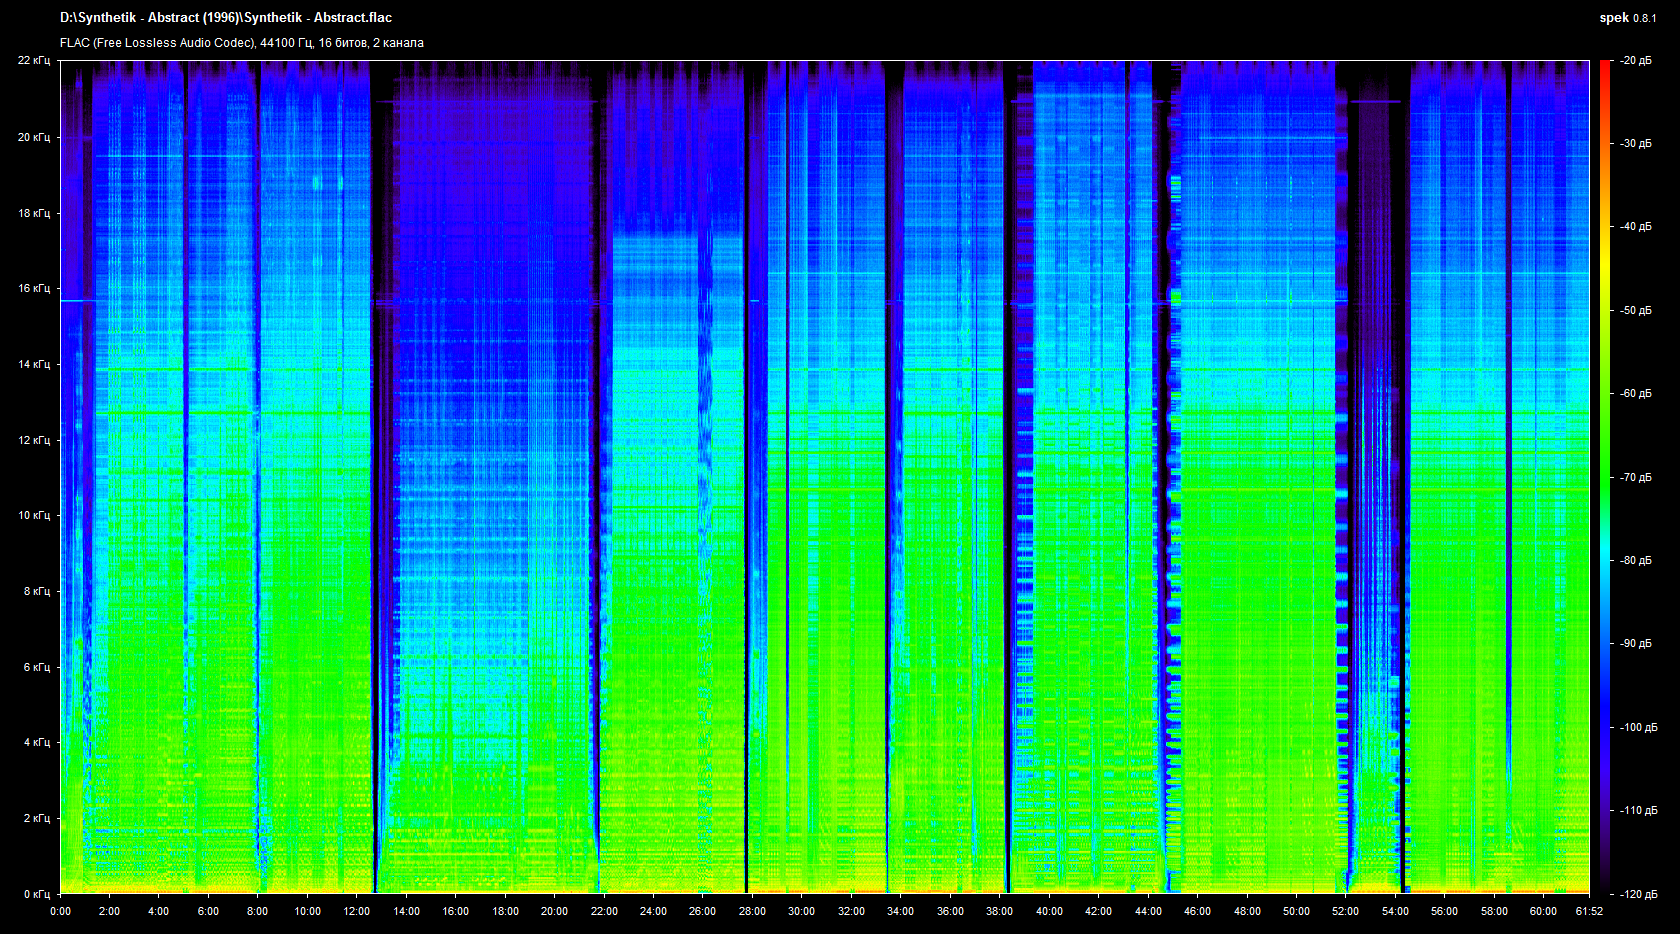Click the -70 дБ scale label
Viewport: 1680px width, 934px height.
[x=1636, y=478]
